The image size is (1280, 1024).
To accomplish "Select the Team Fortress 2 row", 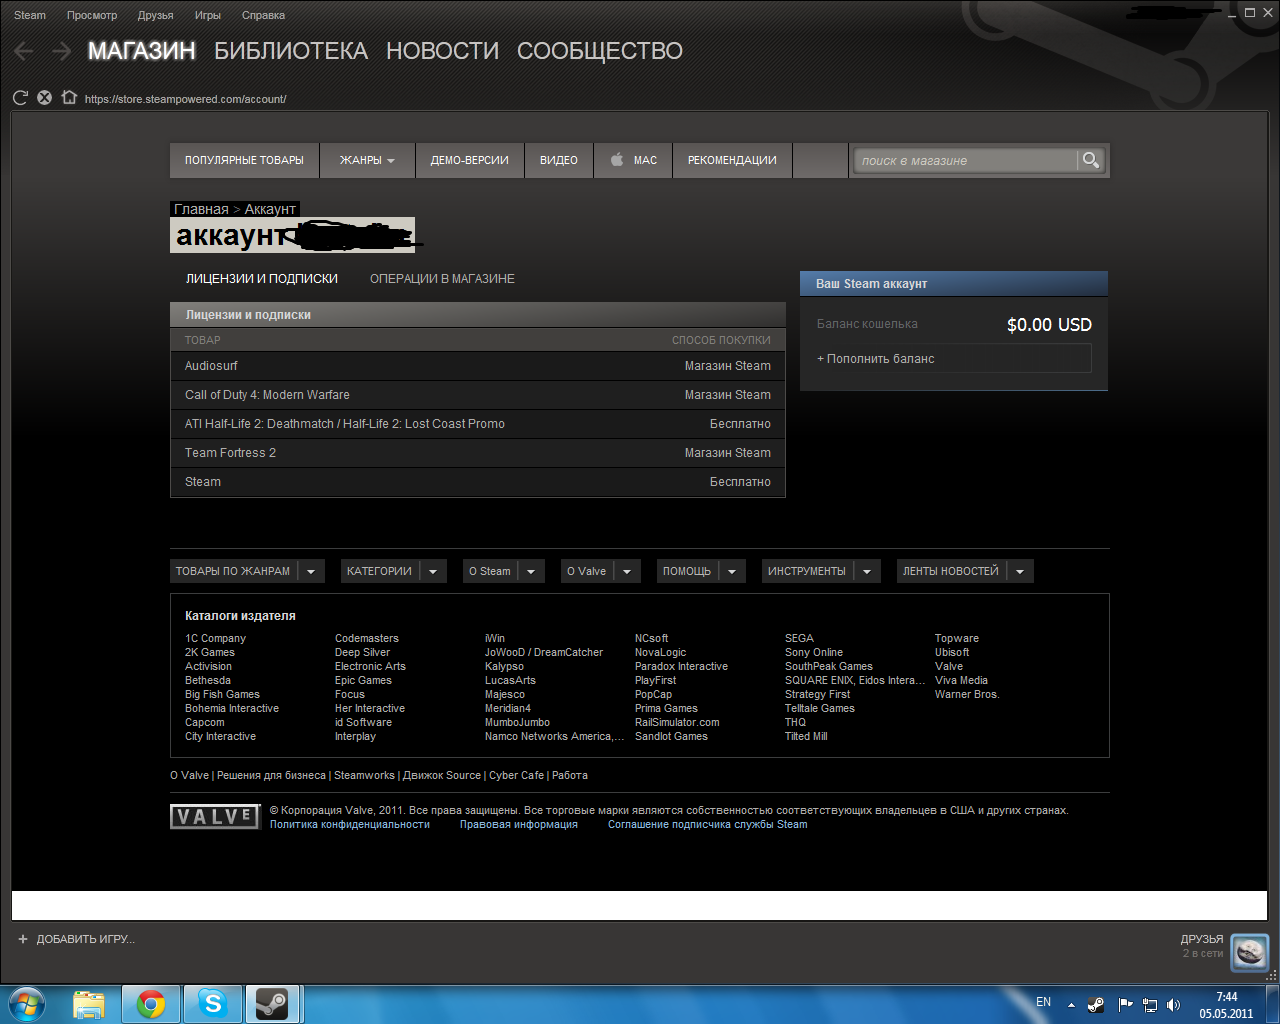I will [478, 453].
